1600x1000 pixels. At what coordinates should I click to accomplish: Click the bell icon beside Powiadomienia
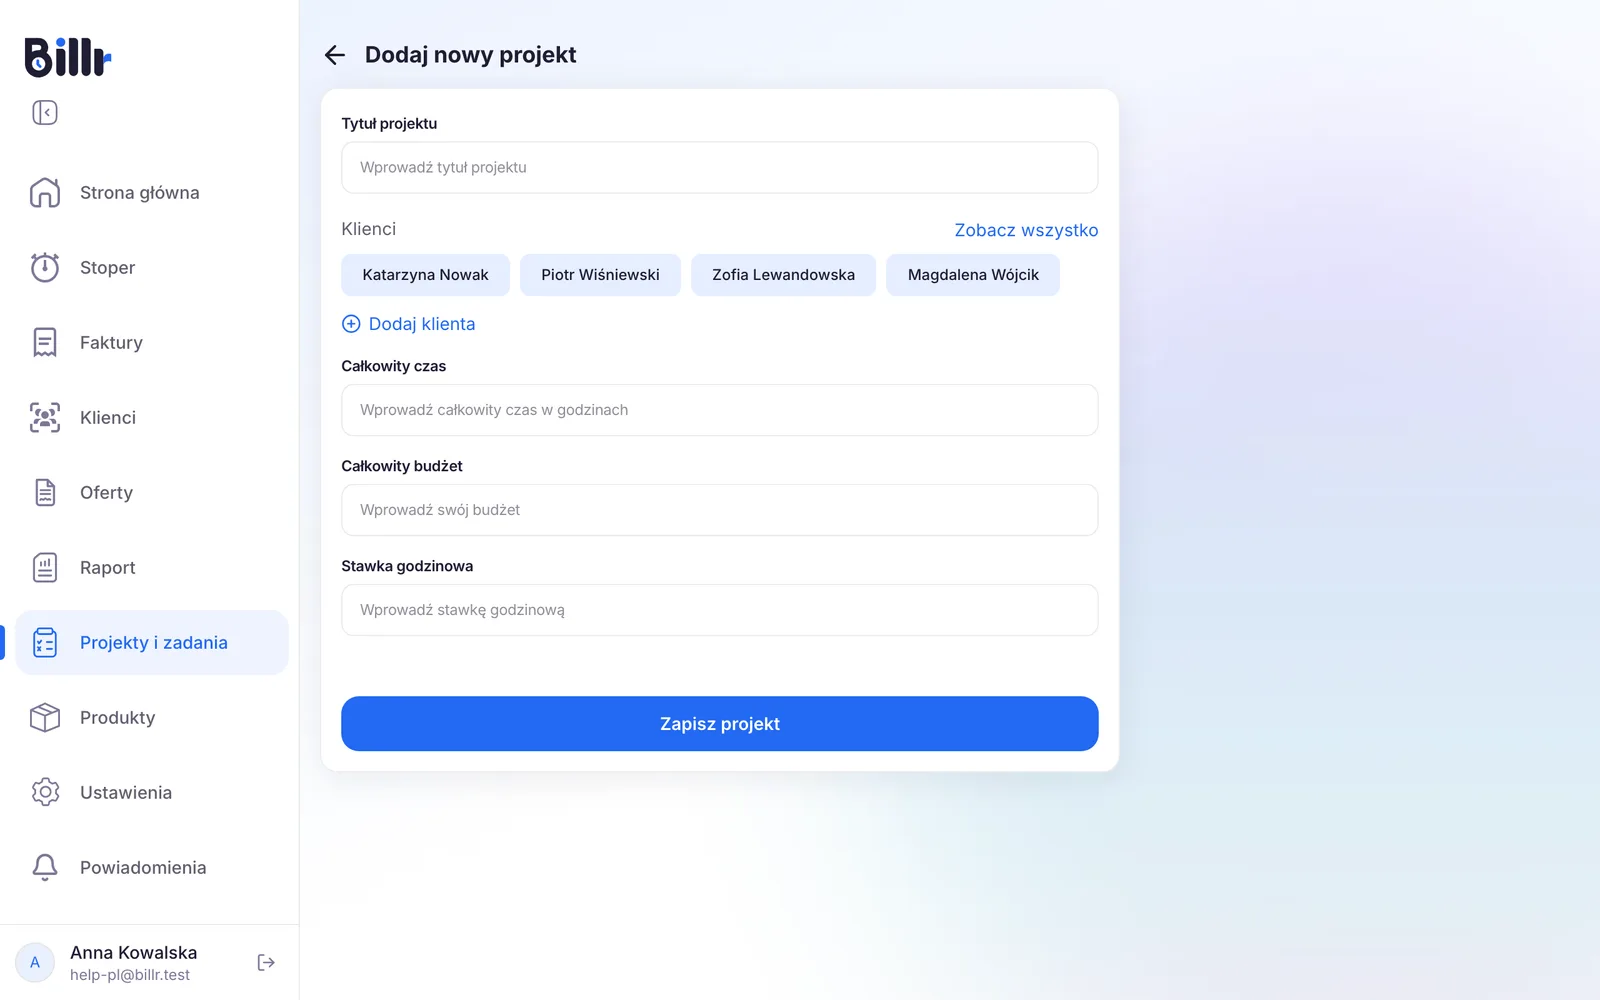click(x=45, y=867)
